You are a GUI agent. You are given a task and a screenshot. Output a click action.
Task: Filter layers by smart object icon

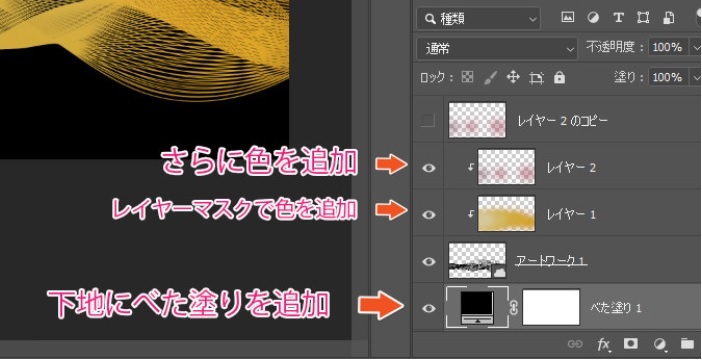pyautogui.click(x=669, y=17)
